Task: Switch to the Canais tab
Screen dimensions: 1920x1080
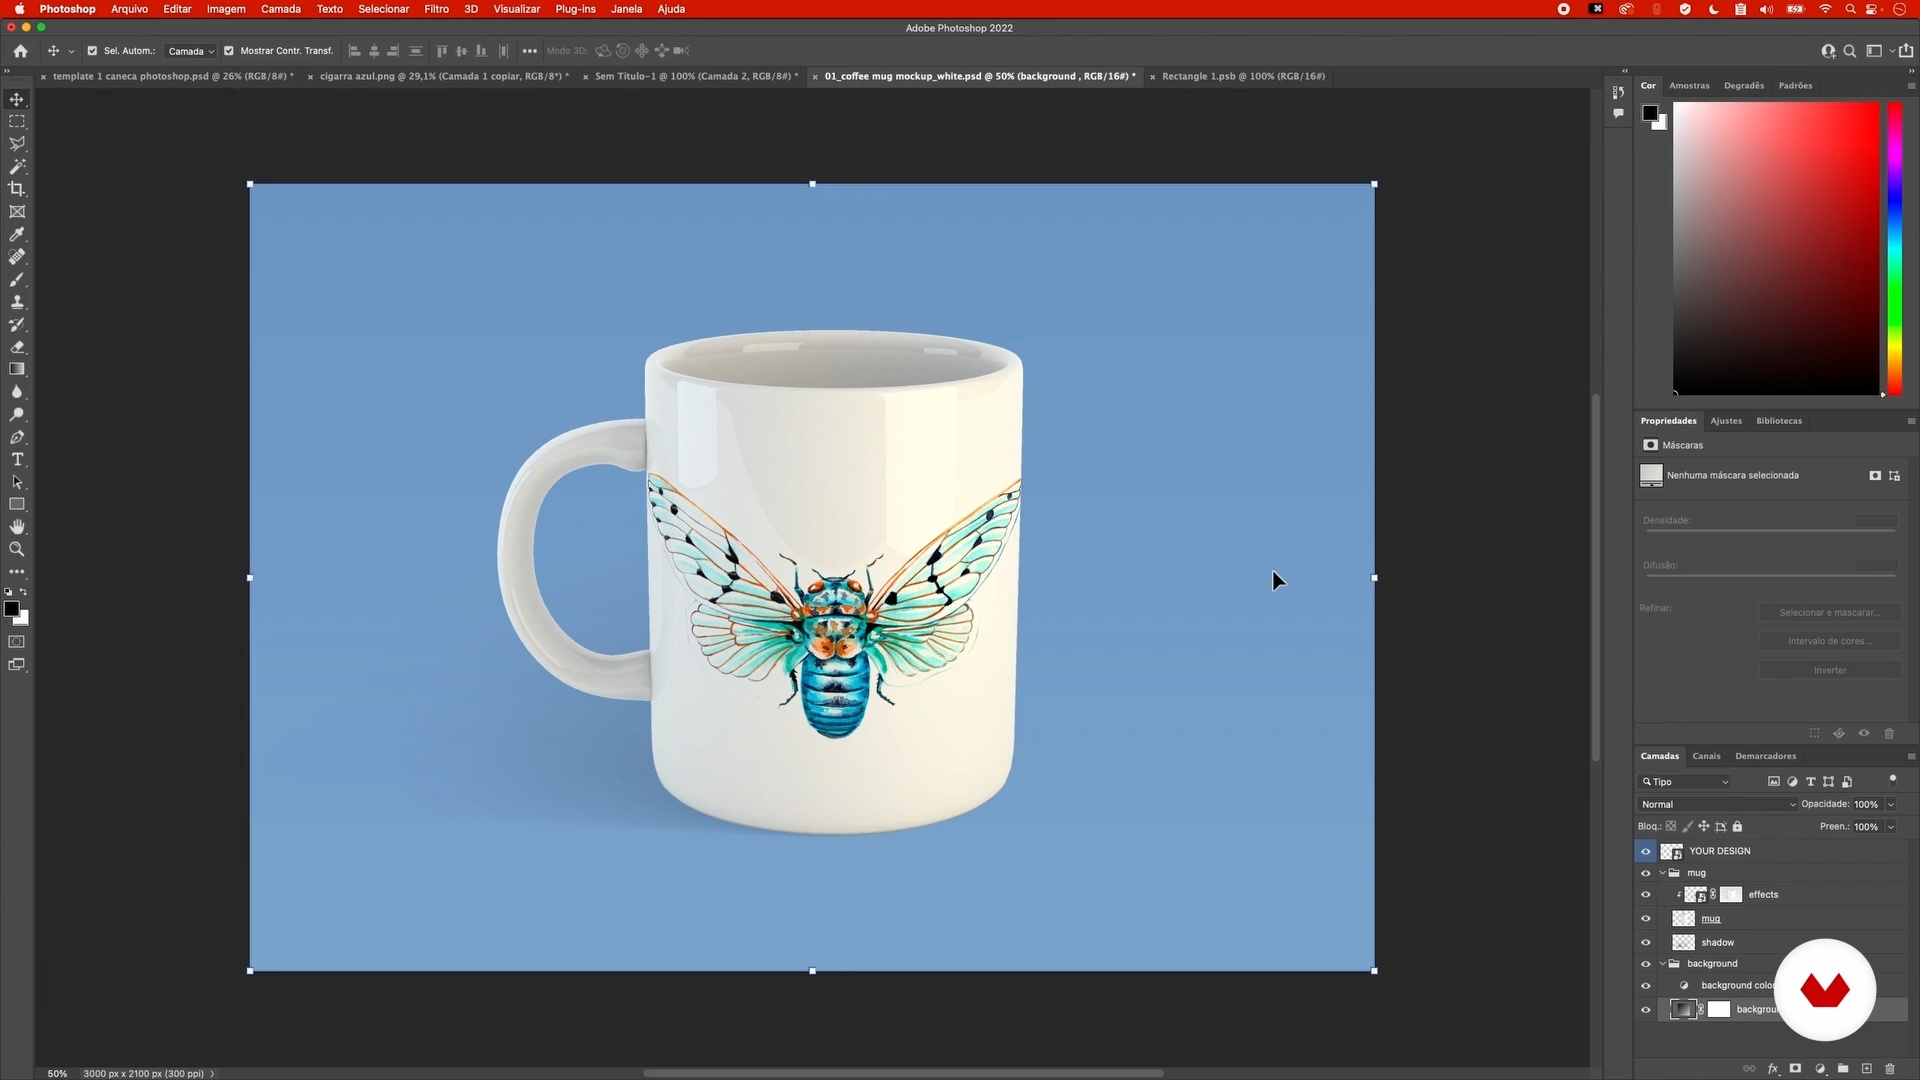Action: coord(1706,756)
